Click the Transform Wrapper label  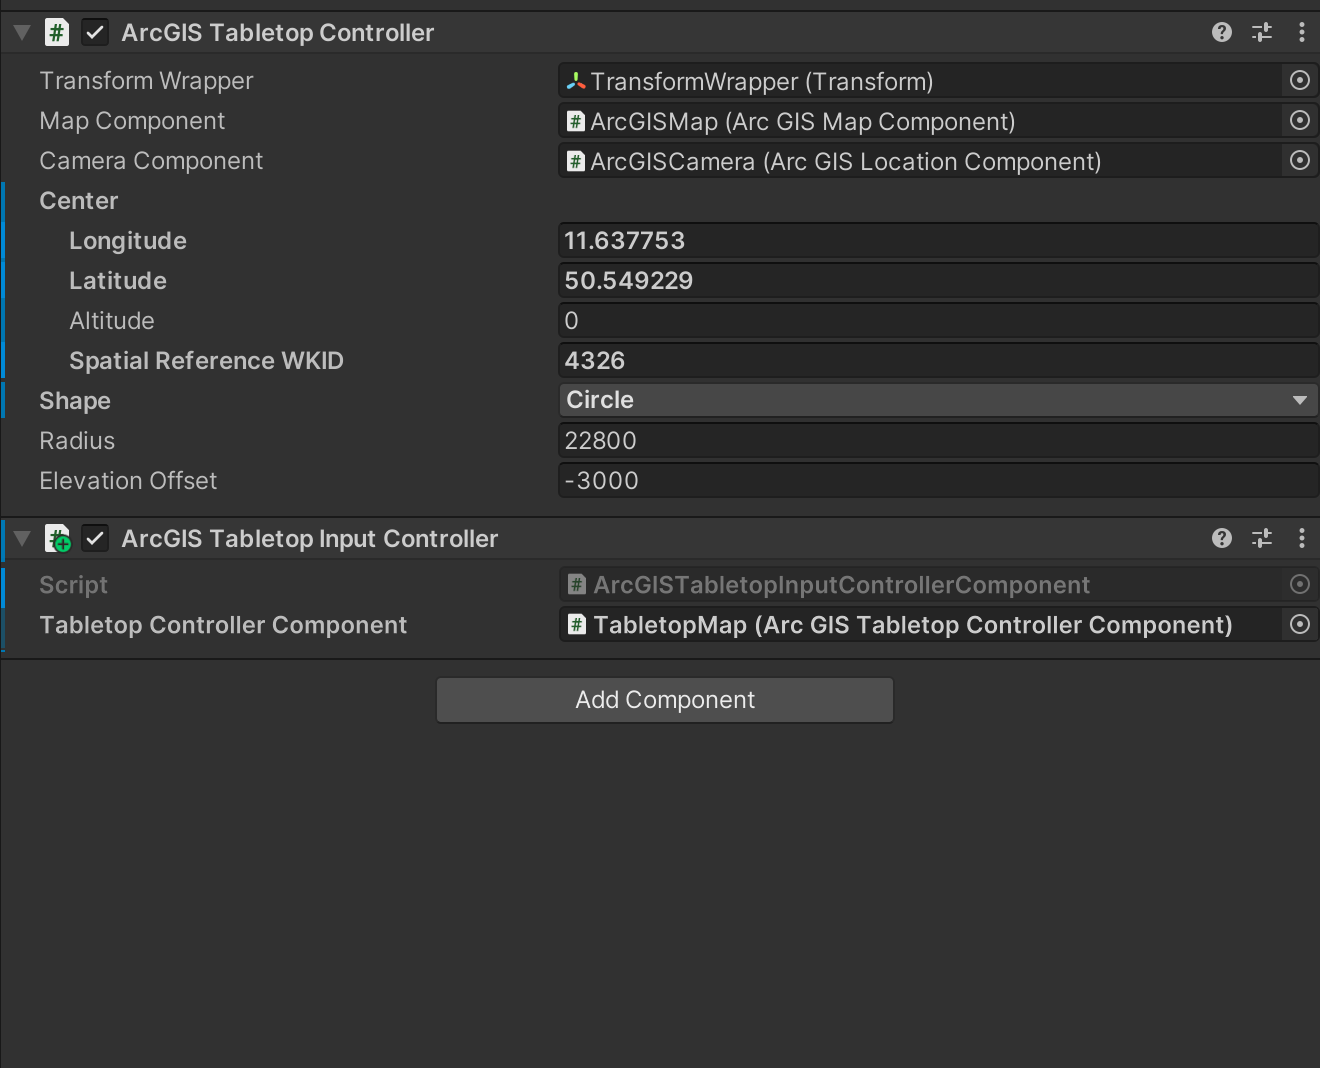click(x=146, y=81)
